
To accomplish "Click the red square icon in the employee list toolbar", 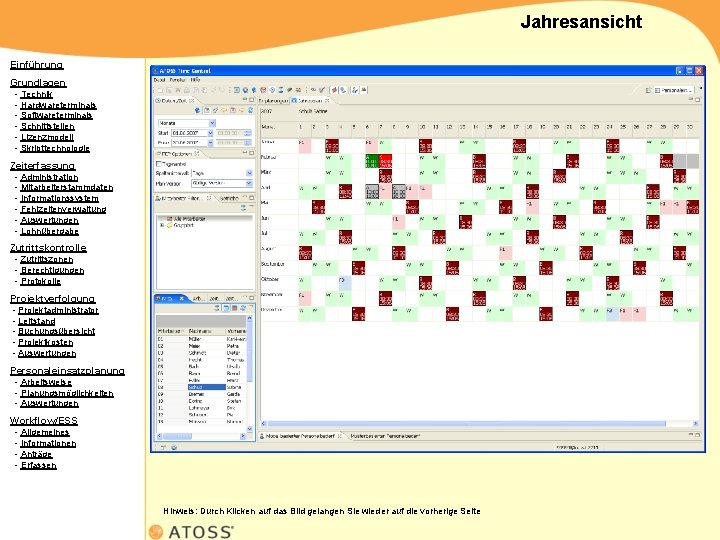I will coord(235,308).
